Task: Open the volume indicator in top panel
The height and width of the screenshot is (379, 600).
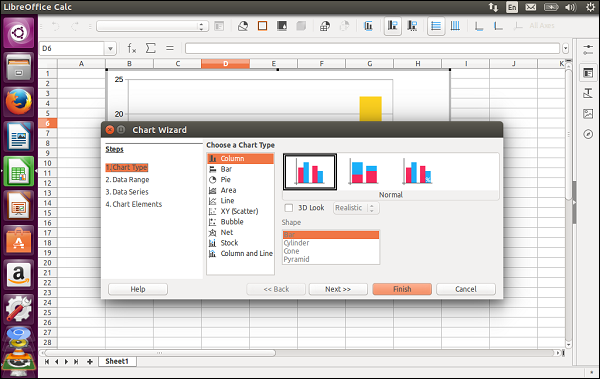Action: [570, 7]
